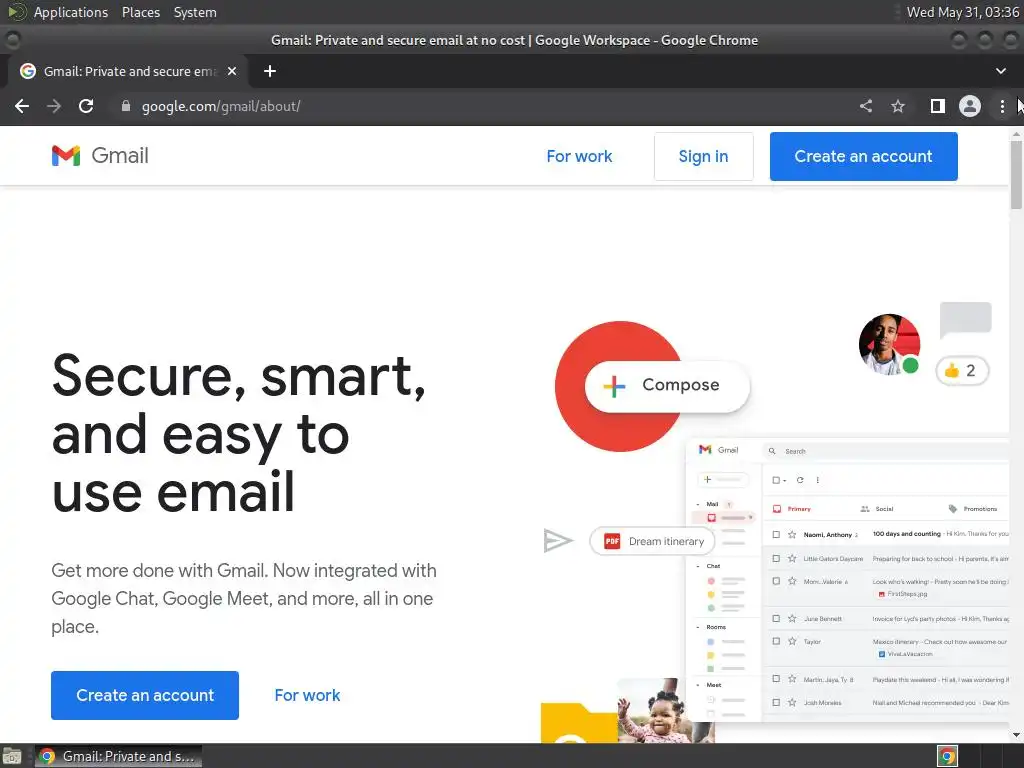Viewport: 1024px width, 768px height.
Task: Click the clock showing Wed May 31
Action: click(963, 12)
